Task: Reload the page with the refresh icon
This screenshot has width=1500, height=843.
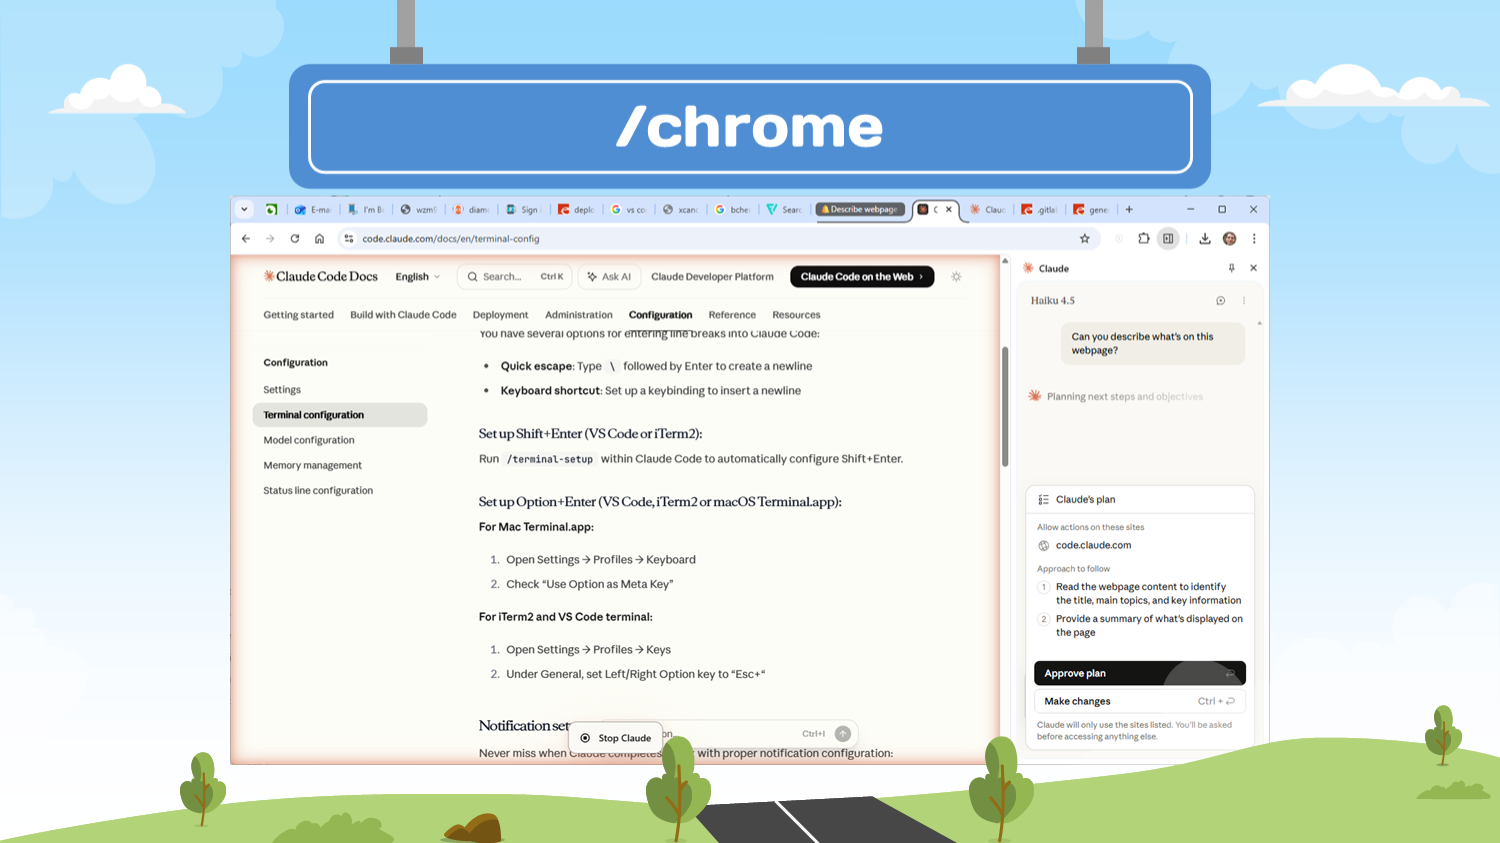Action: tap(295, 239)
